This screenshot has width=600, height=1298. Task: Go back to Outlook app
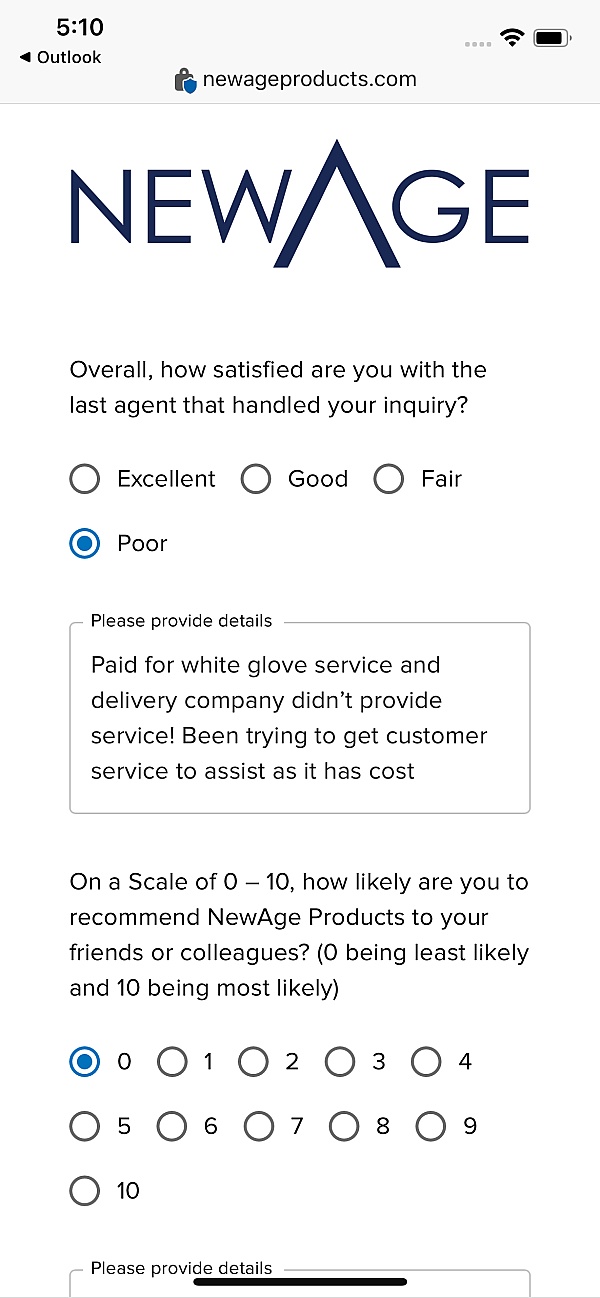(60, 58)
